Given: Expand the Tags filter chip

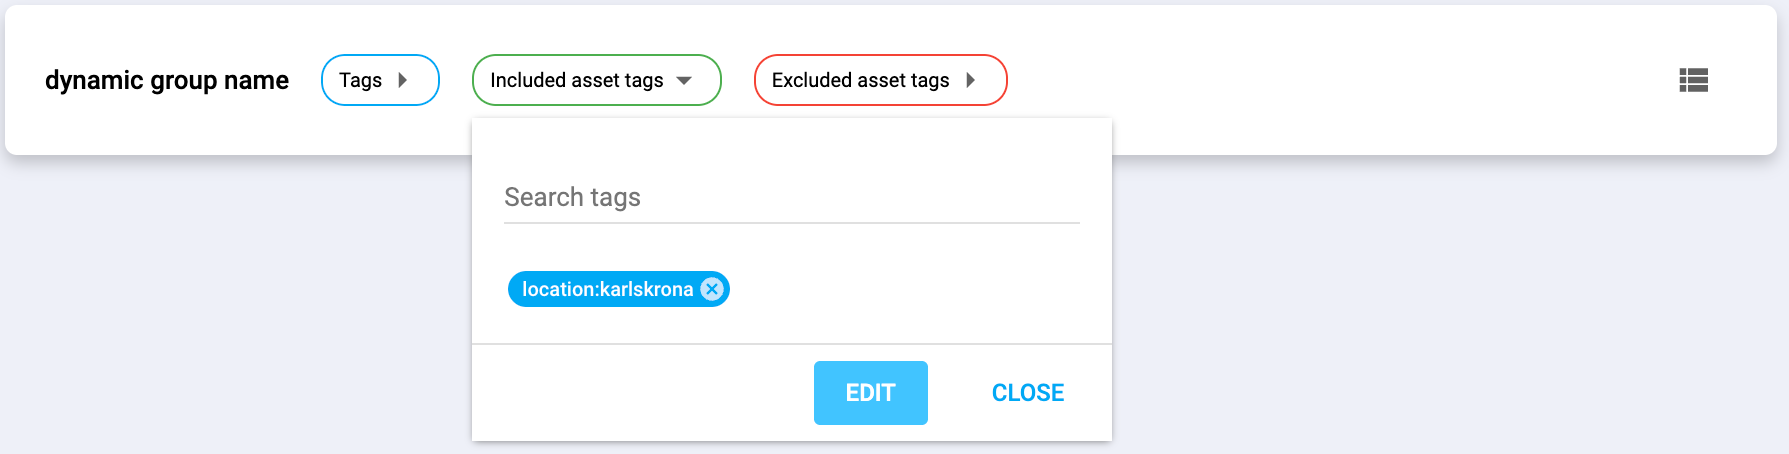Looking at the screenshot, I should click(x=380, y=80).
